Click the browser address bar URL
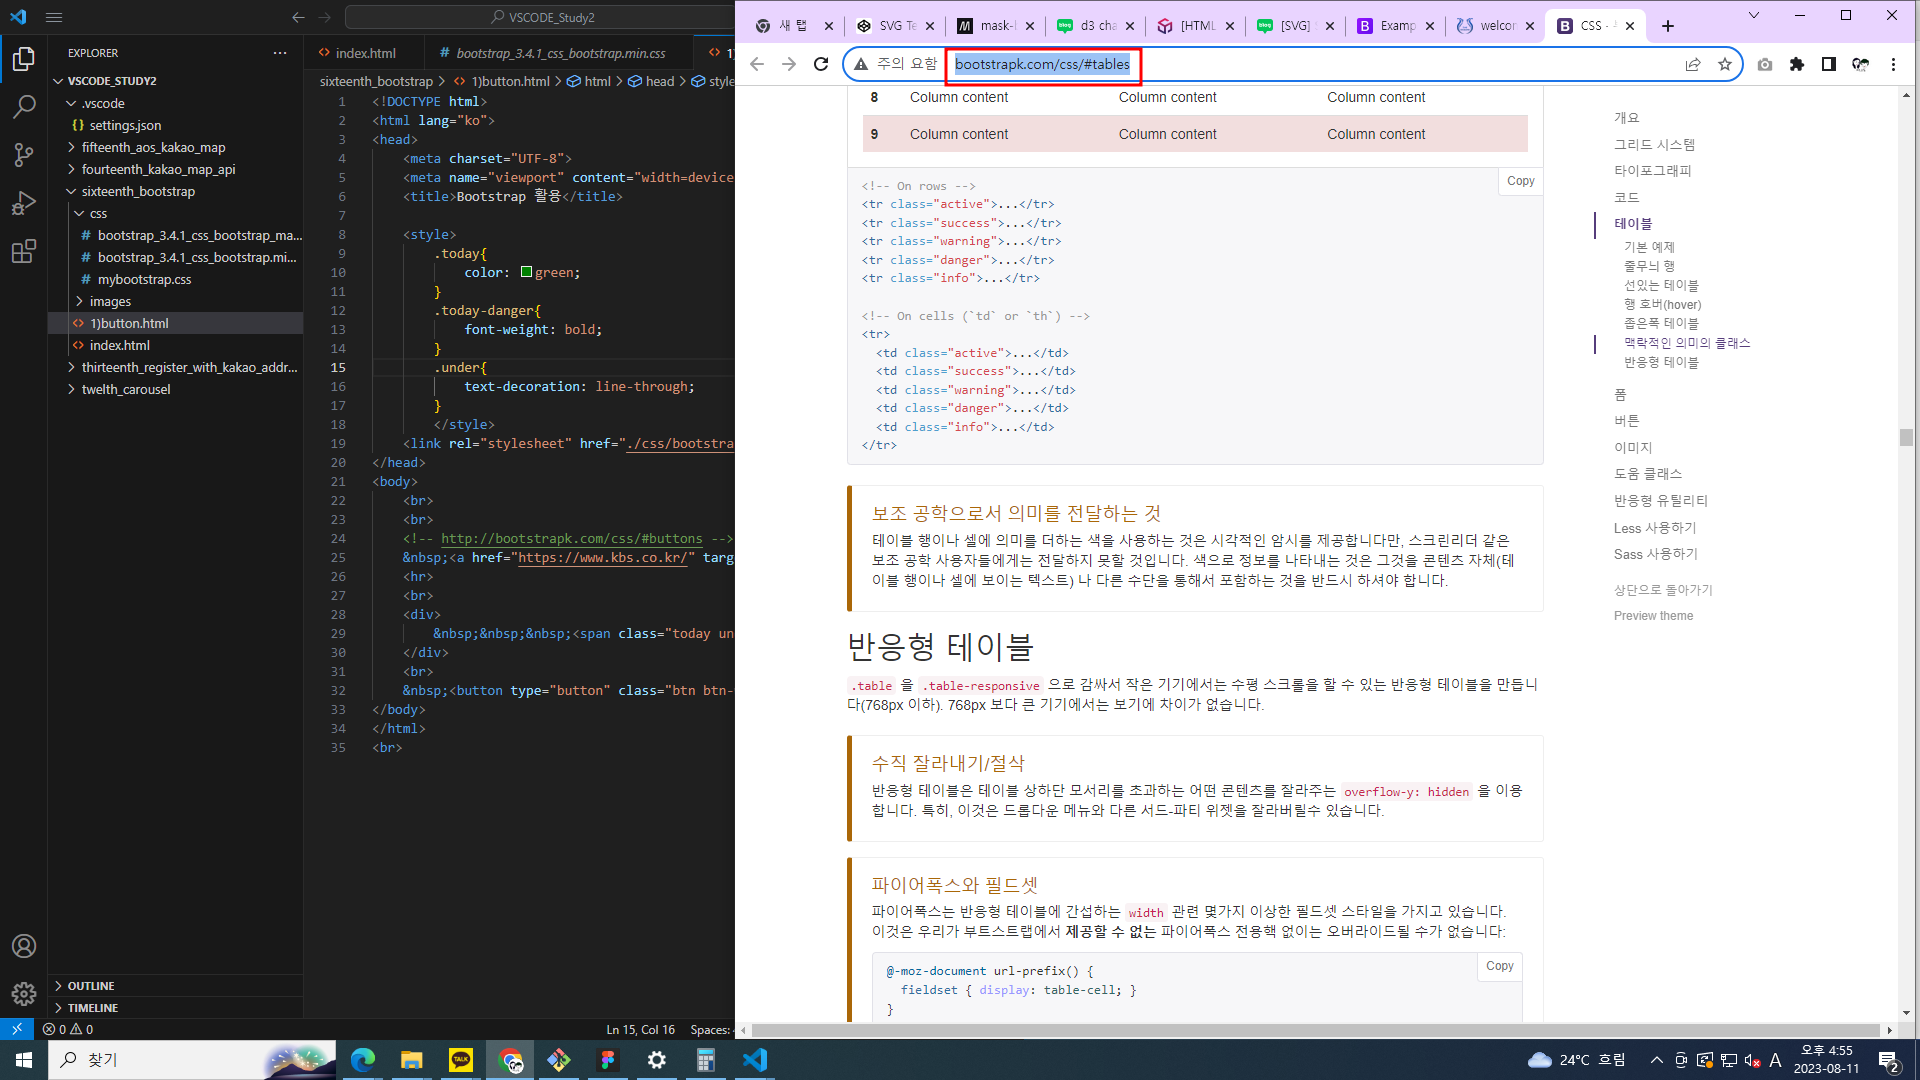The image size is (1920, 1080). pyautogui.click(x=1042, y=64)
